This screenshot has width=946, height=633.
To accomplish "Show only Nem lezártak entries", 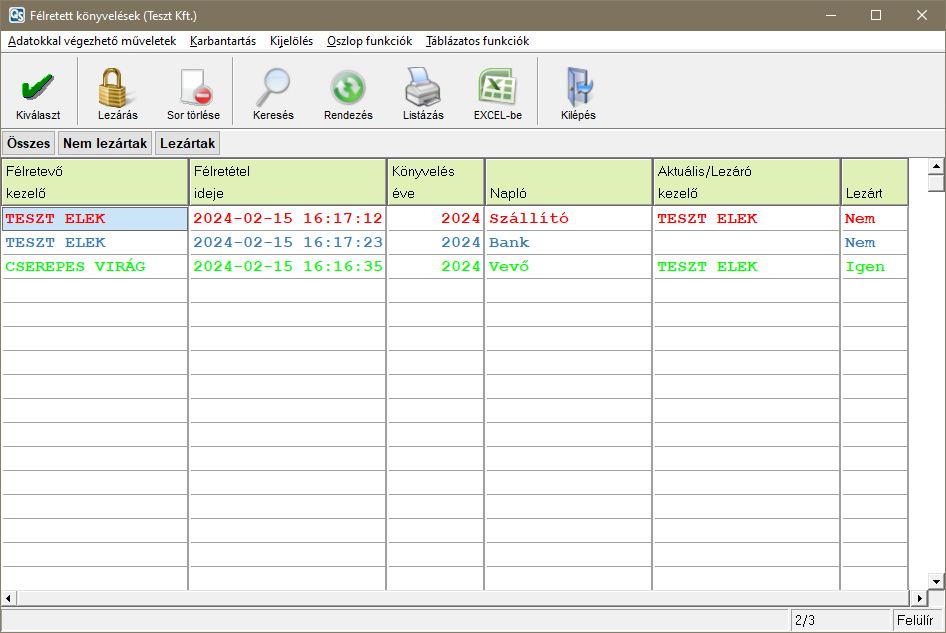I will (x=105, y=144).
